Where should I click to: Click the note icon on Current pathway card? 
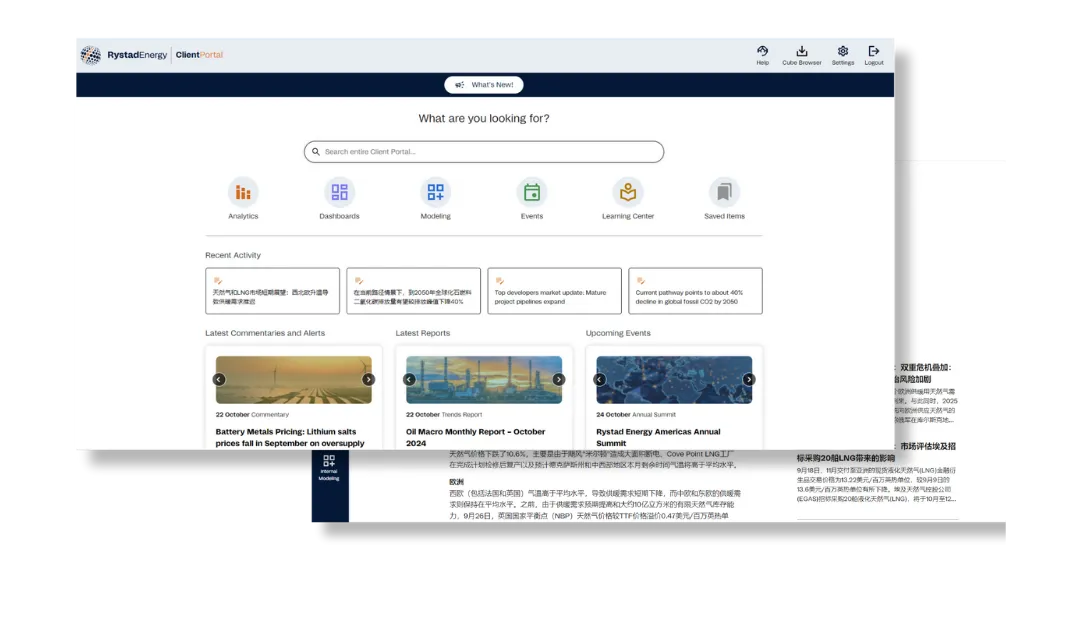641,280
